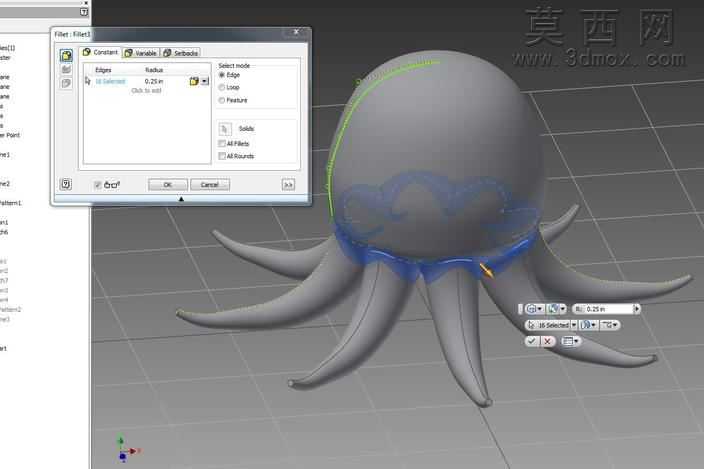Screen dimensions: 704x469
Task: Apply fillet with green checkmark icon
Action: [532, 341]
